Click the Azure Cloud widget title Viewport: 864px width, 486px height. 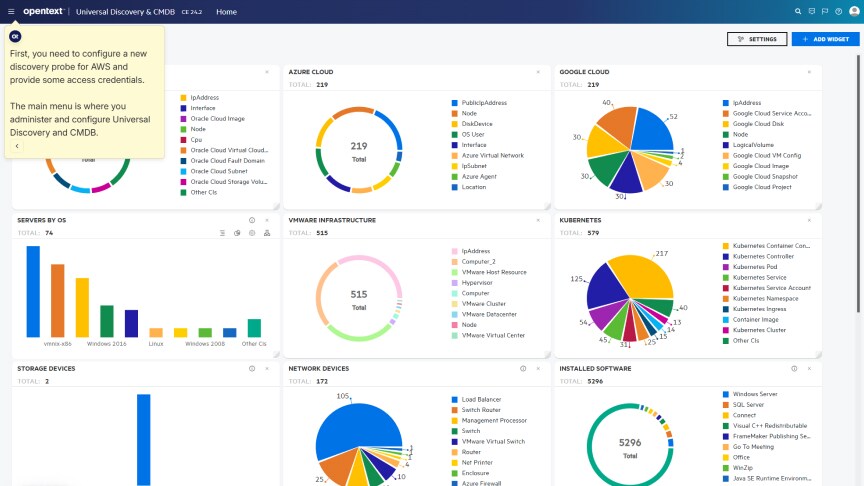tap(311, 72)
